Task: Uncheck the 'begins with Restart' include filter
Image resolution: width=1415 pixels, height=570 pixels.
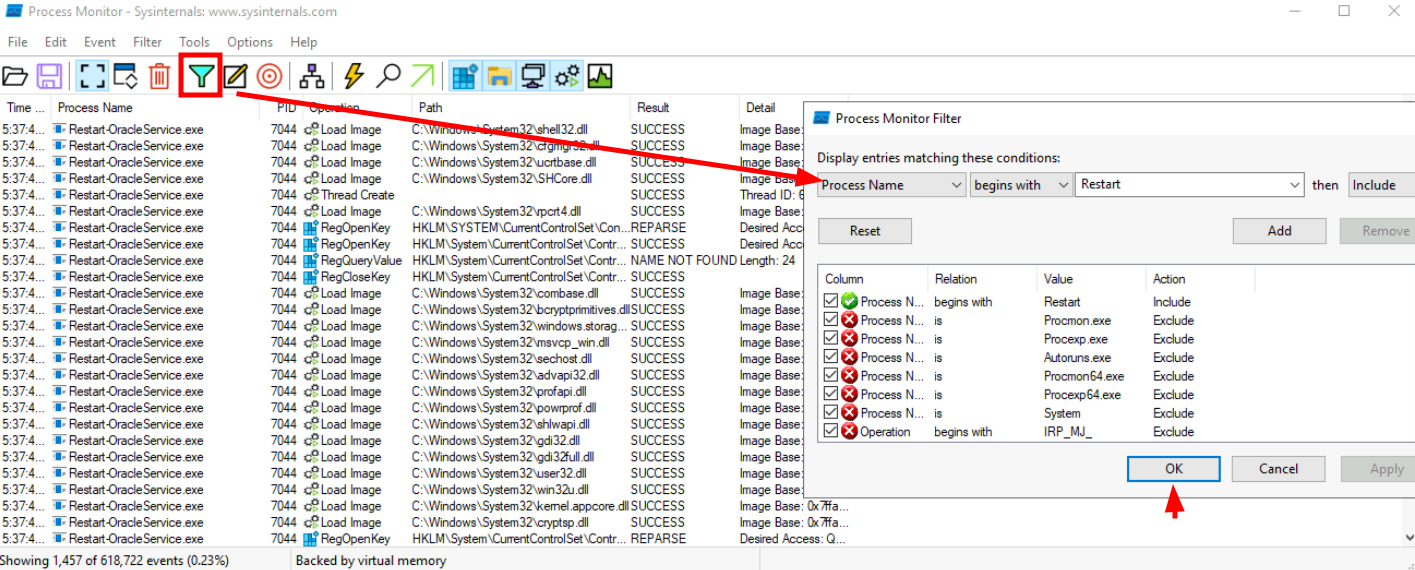Action: coord(831,301)
